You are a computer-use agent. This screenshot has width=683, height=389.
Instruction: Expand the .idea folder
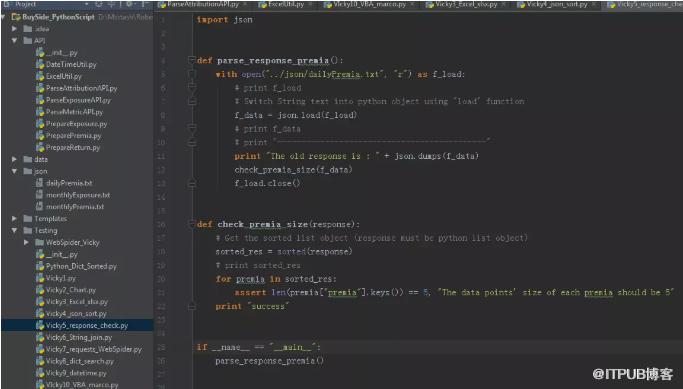pyautogui.click(x=15, y=29)
